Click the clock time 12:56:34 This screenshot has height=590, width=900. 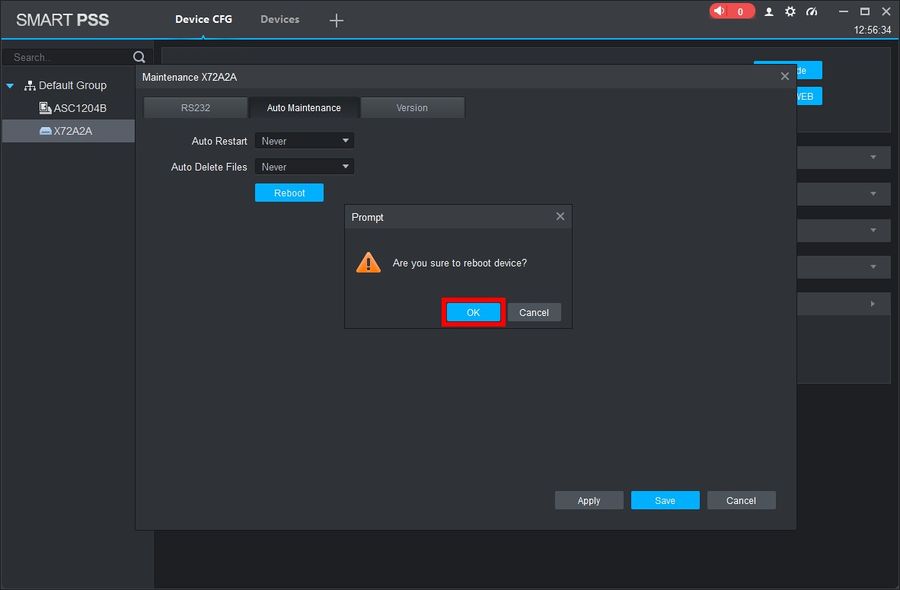872,30
